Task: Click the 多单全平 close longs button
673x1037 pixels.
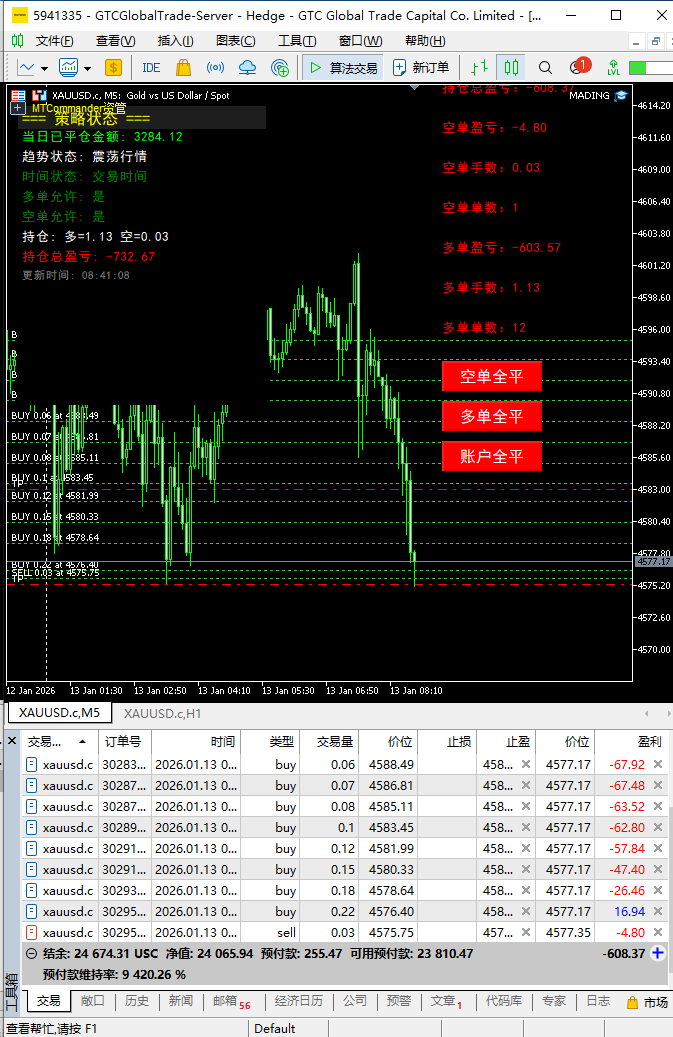Action: pyautogui.click(x=492, y=416)
